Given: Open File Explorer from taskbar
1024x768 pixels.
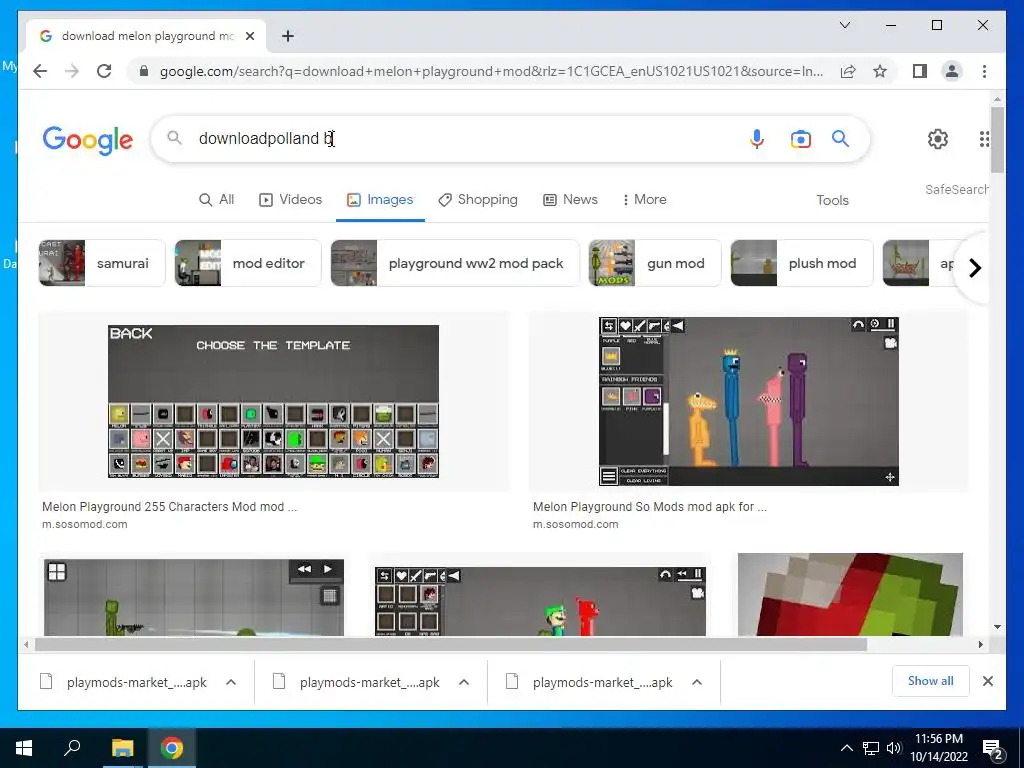Looking at the screenshot, I should [122, 748].
